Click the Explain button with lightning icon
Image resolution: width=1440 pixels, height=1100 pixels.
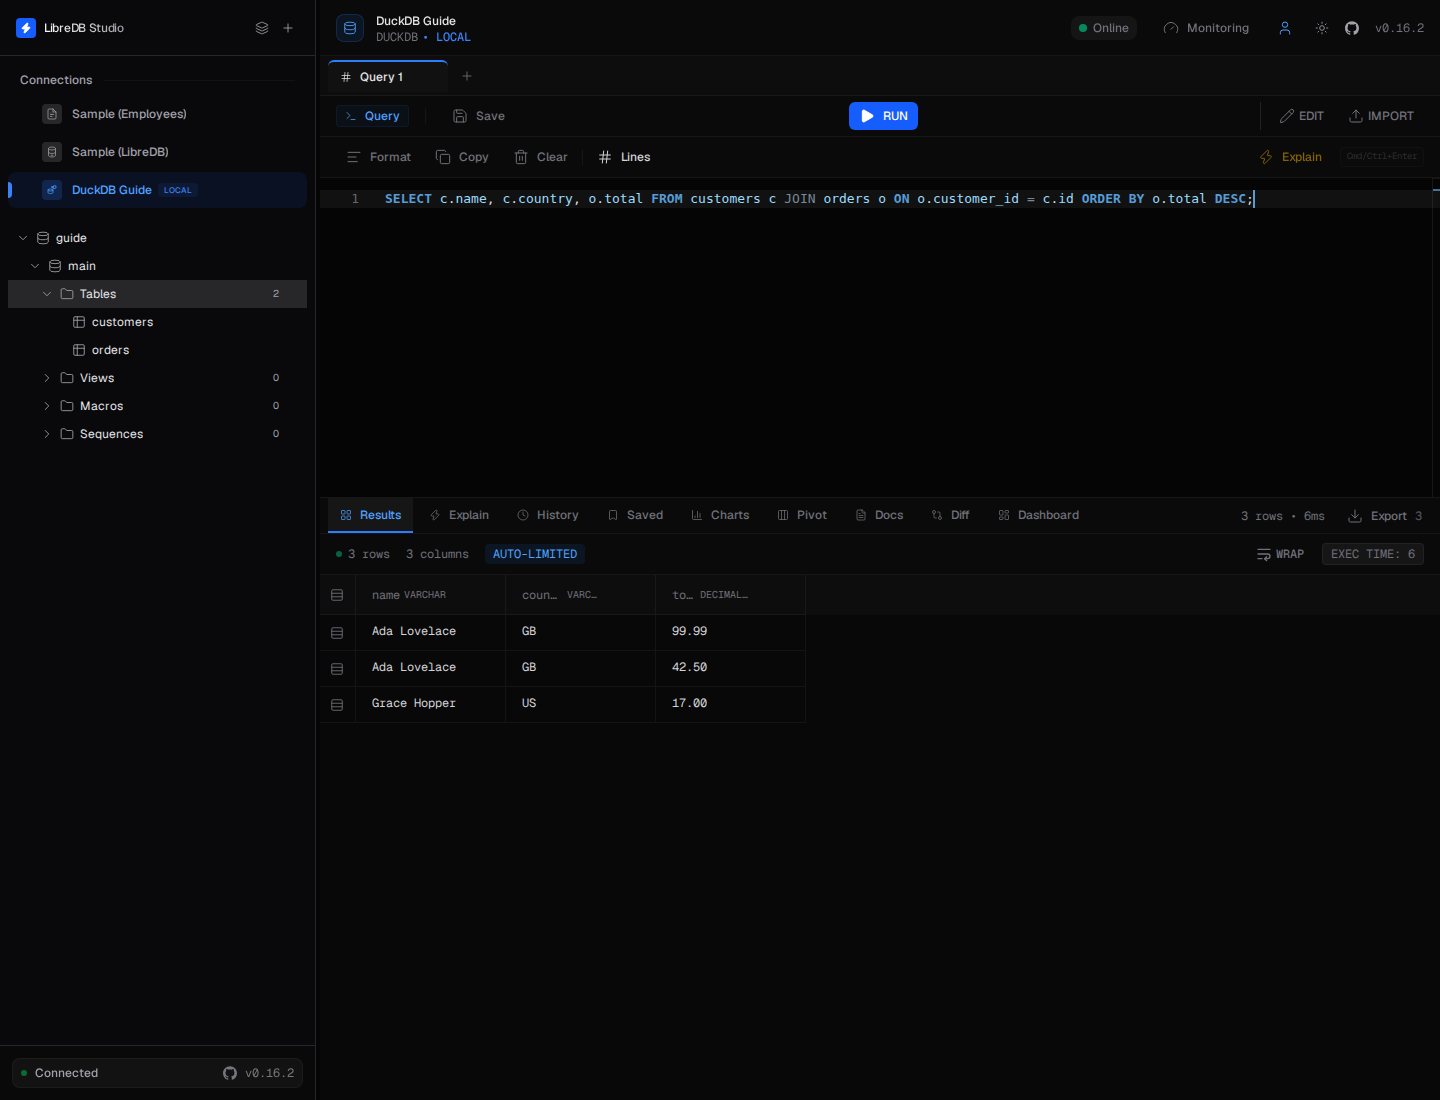tap(1291, 157)
